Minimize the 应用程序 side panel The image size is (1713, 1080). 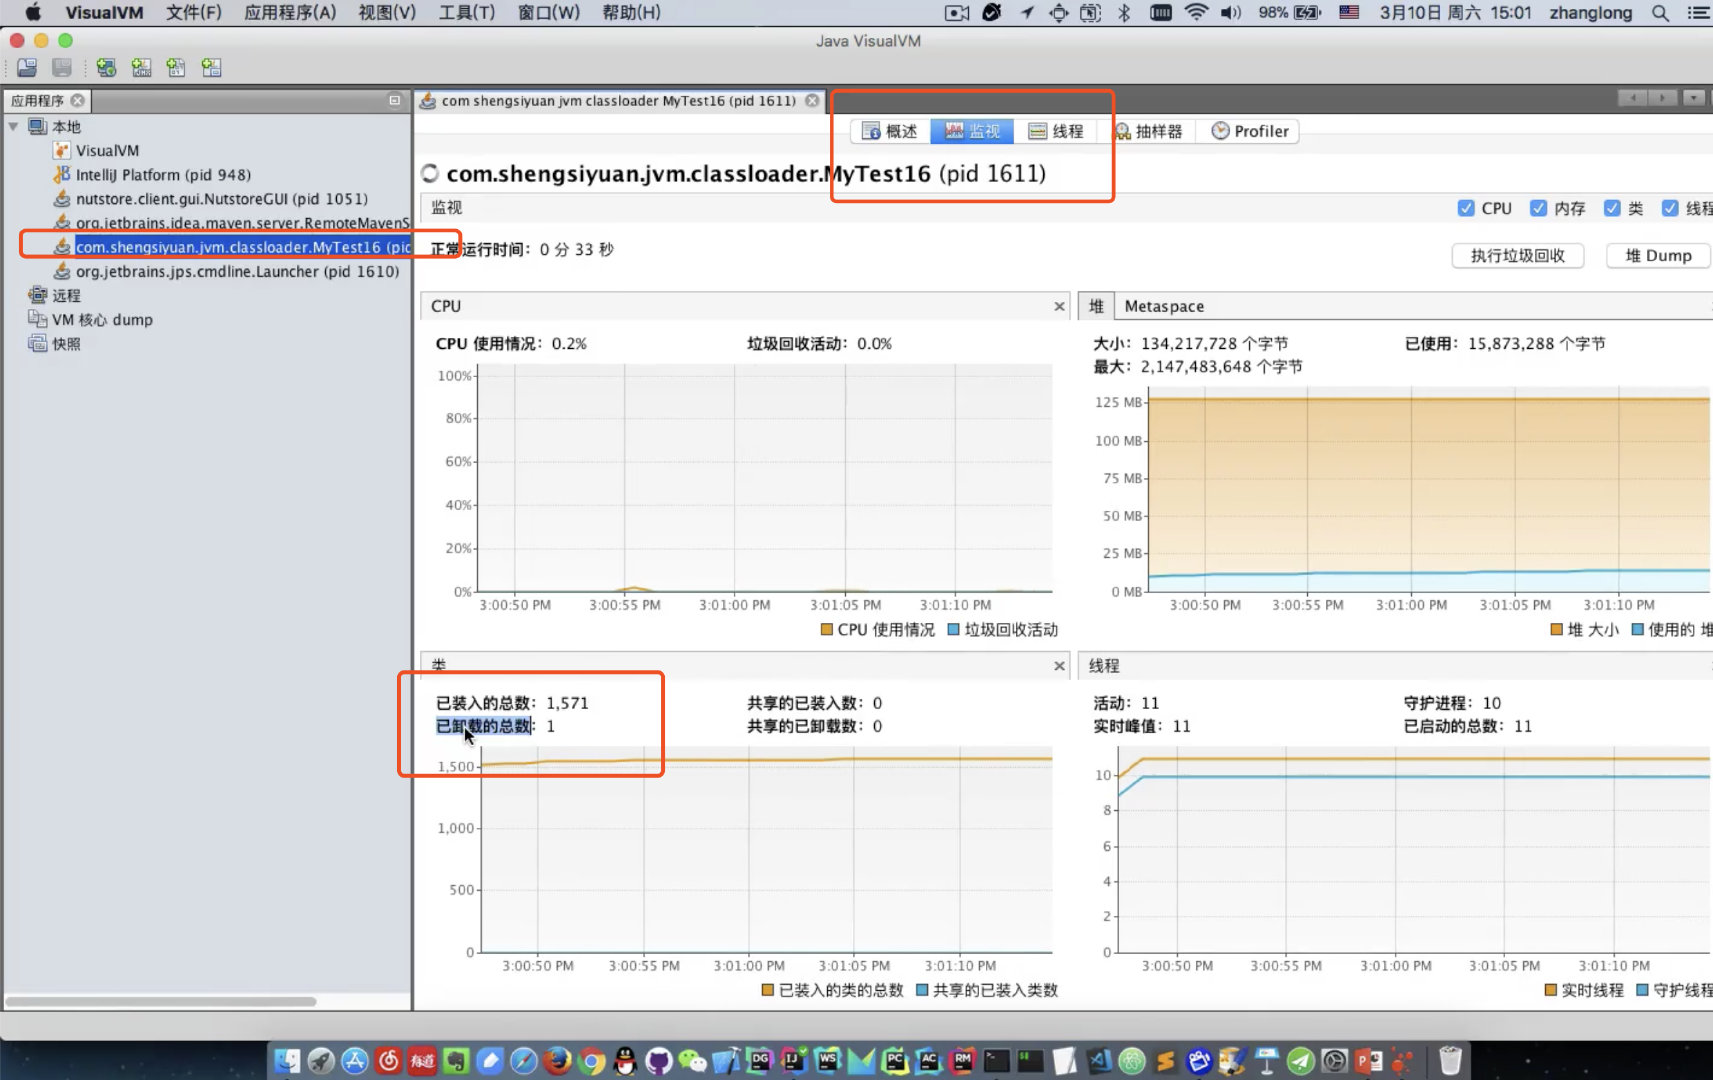[x=394, y=100]
